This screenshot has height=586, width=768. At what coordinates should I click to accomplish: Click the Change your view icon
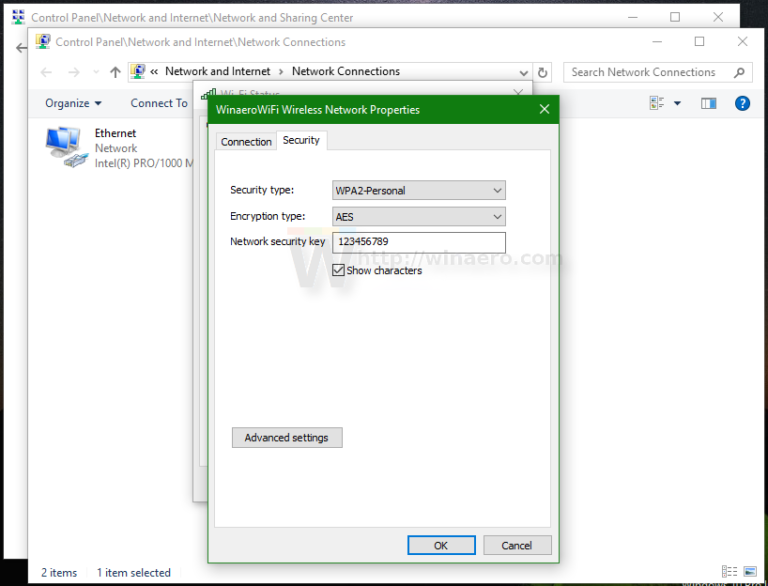click(657, 103)
